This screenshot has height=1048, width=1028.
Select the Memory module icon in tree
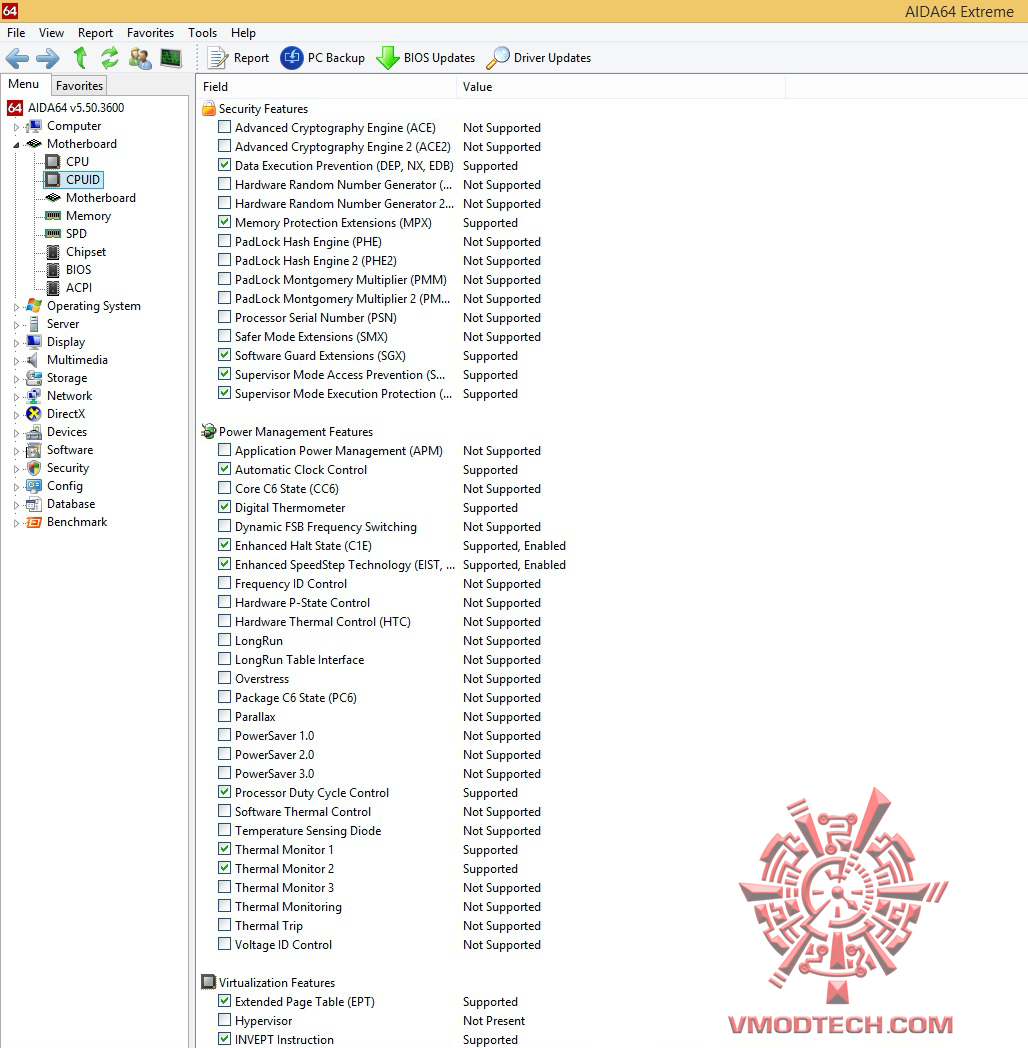coord(52,216)
